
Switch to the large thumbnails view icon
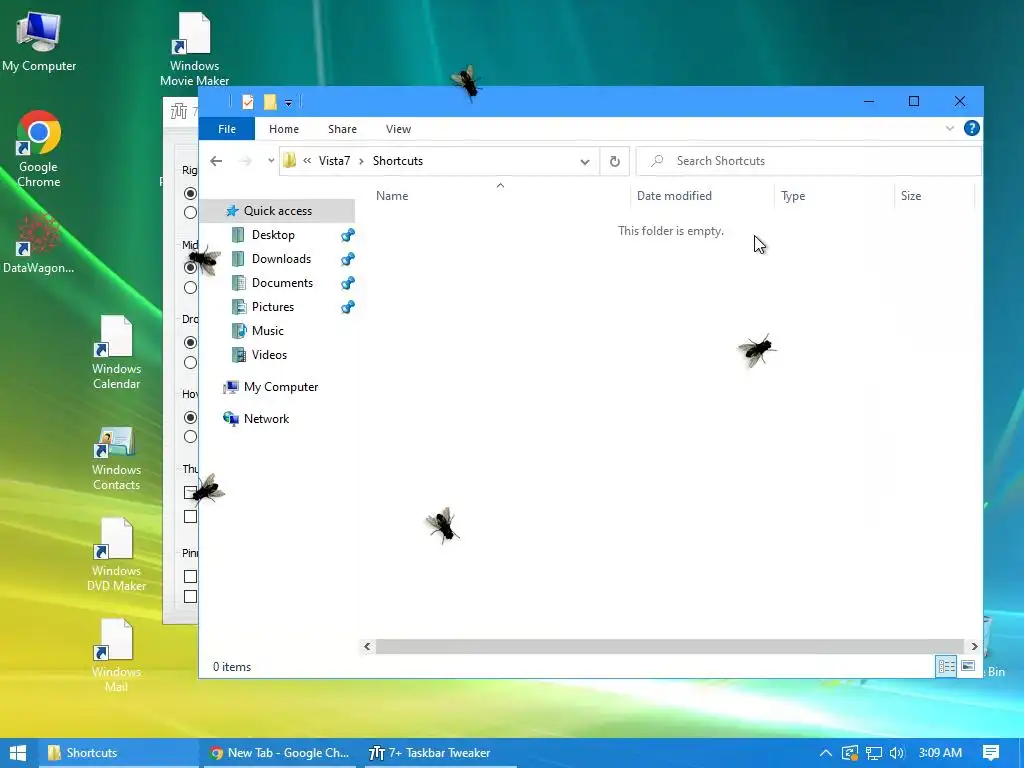coord(968,666)
